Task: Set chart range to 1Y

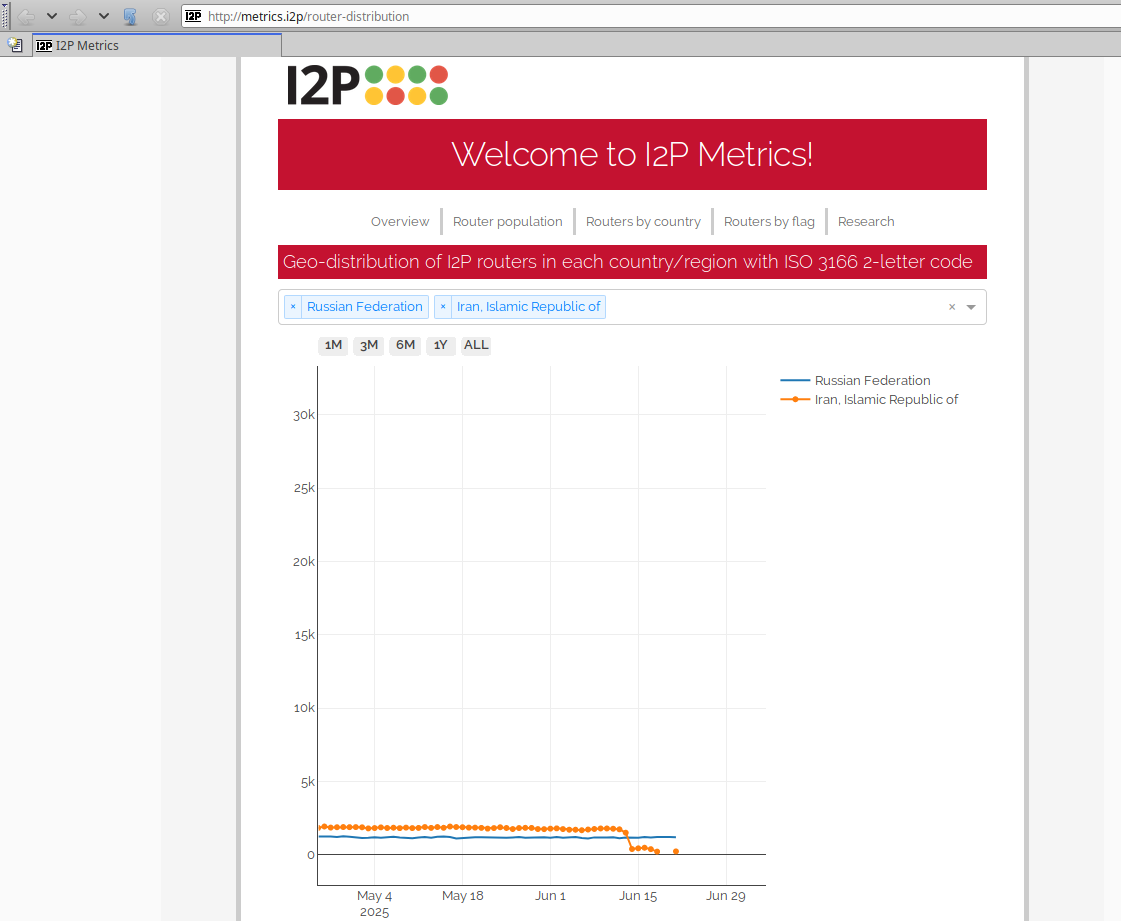Action: tap(440, 345)
